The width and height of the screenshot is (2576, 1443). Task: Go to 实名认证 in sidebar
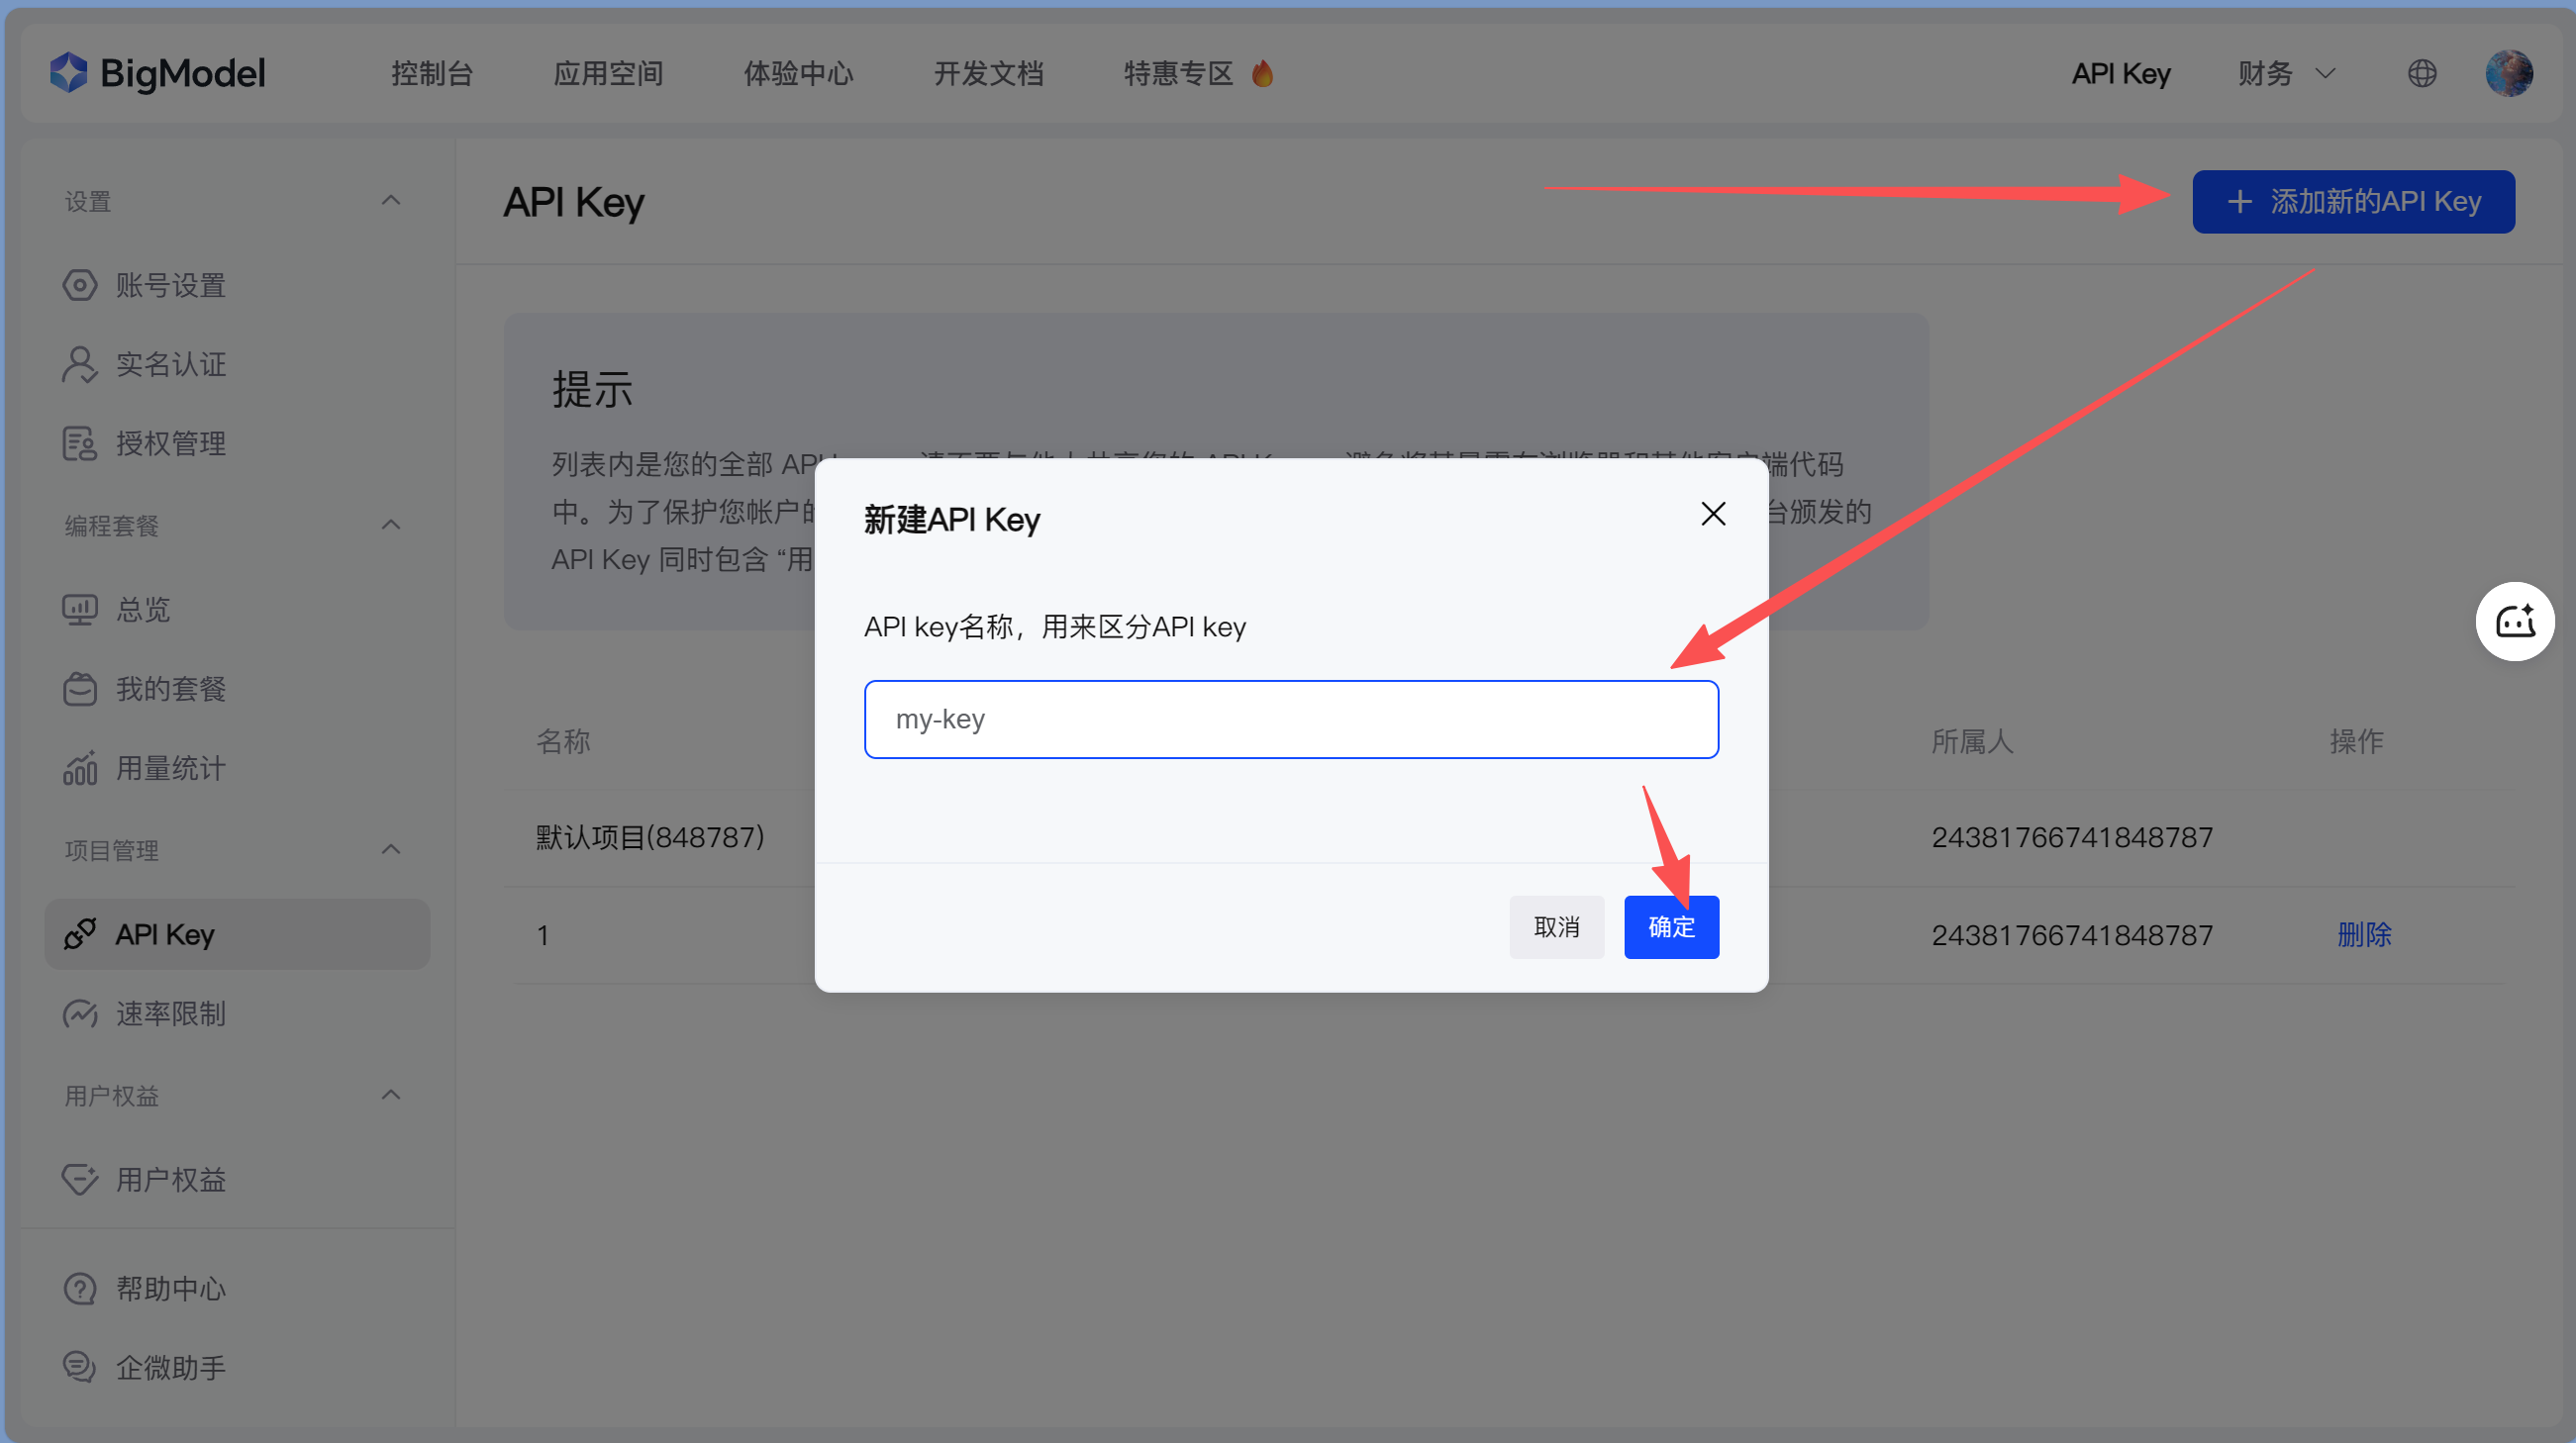(170, 364)
